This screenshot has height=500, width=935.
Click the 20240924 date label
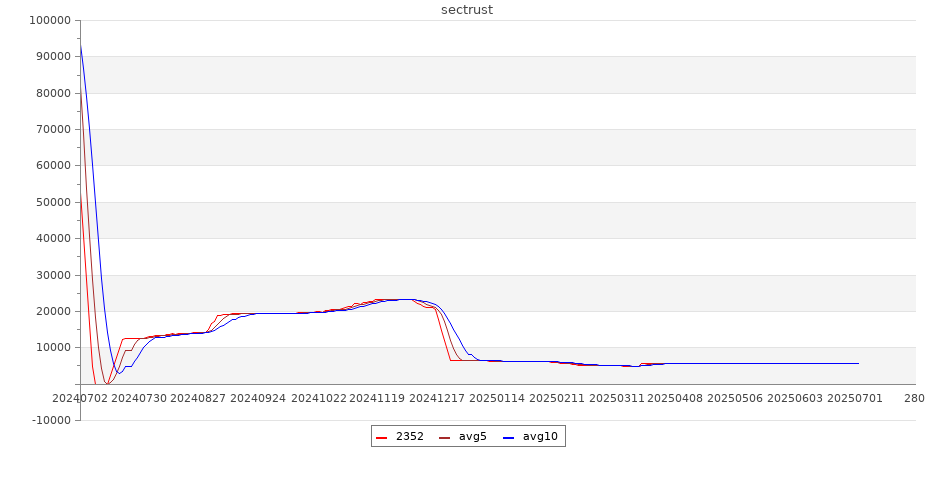(258, 398)
